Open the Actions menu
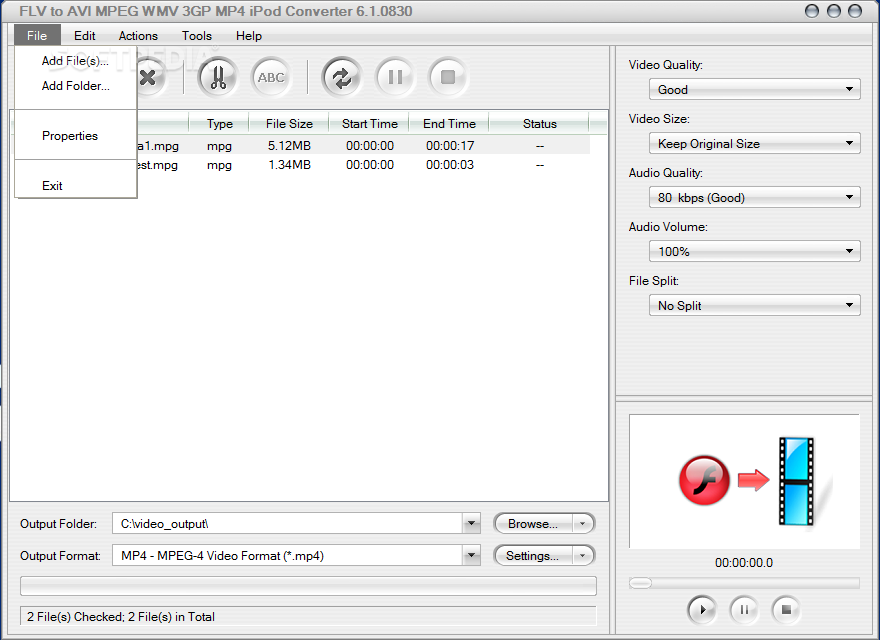 (x=138, y=35)
